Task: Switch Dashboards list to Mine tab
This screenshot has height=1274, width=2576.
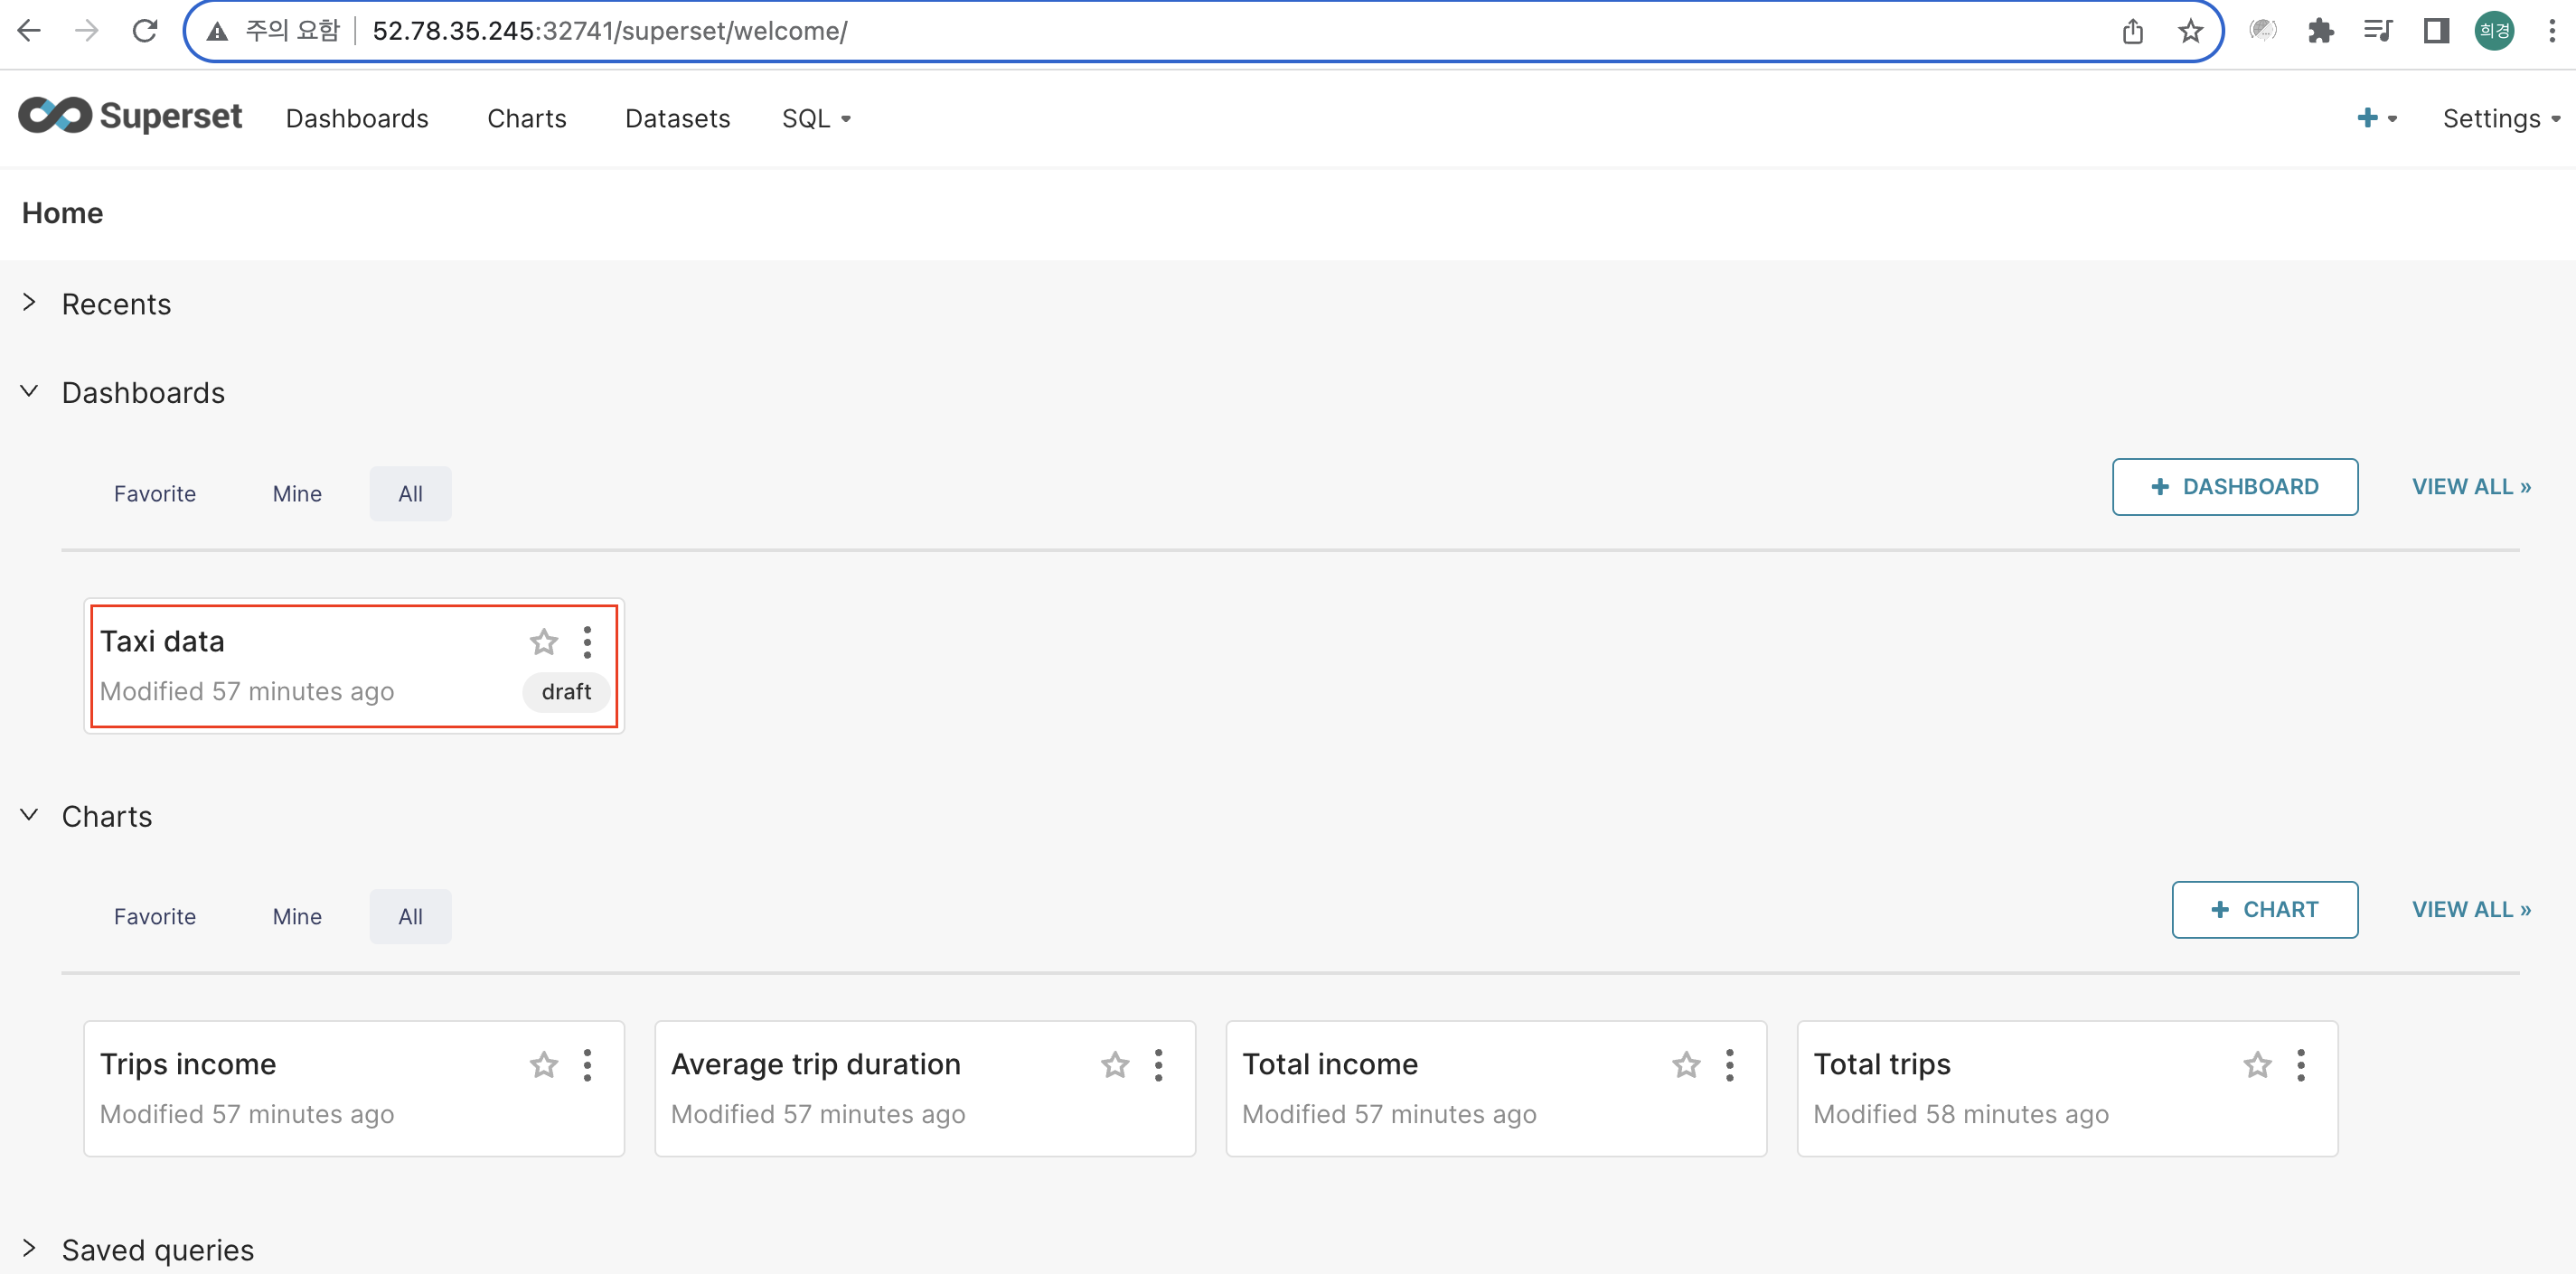Action: [x=297, y=493]
